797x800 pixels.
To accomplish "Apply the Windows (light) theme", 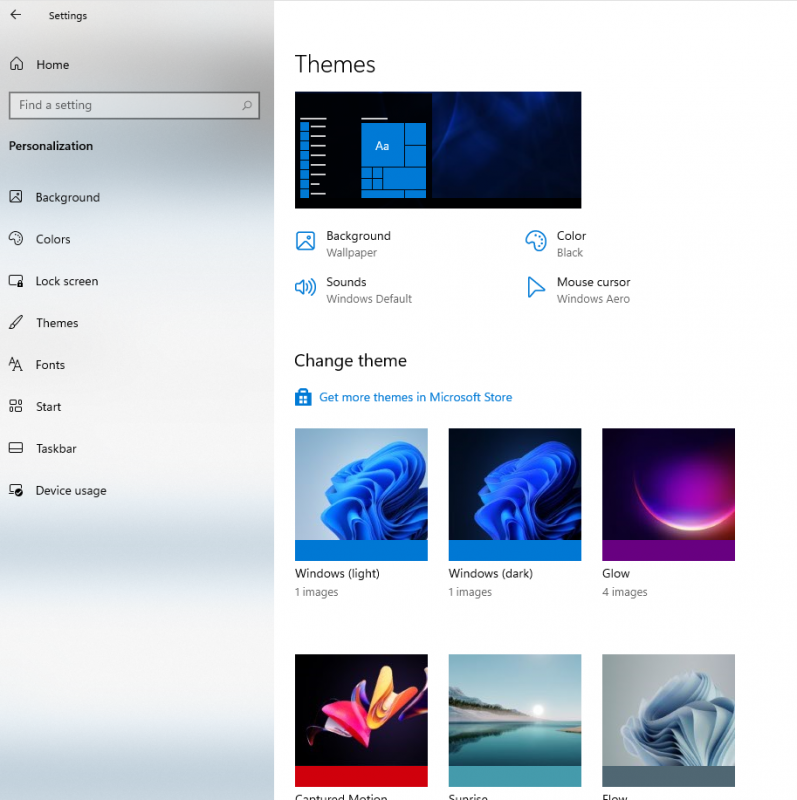I will click(361, 494).
